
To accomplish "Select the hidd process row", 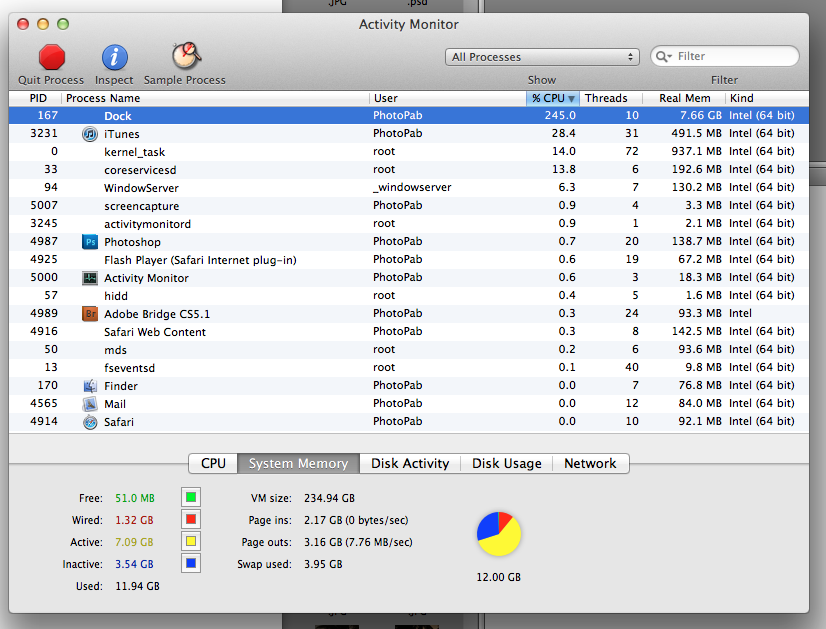I will coord(409,296).
